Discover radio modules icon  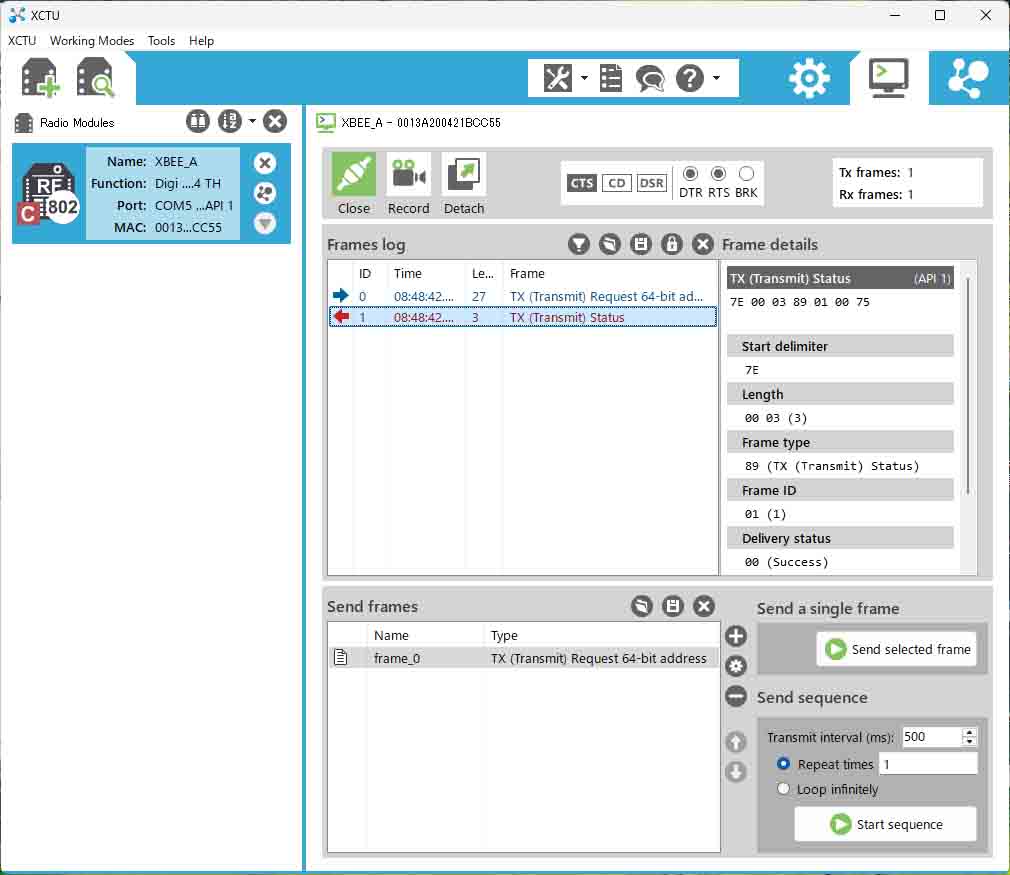click(x=95, y=78)
